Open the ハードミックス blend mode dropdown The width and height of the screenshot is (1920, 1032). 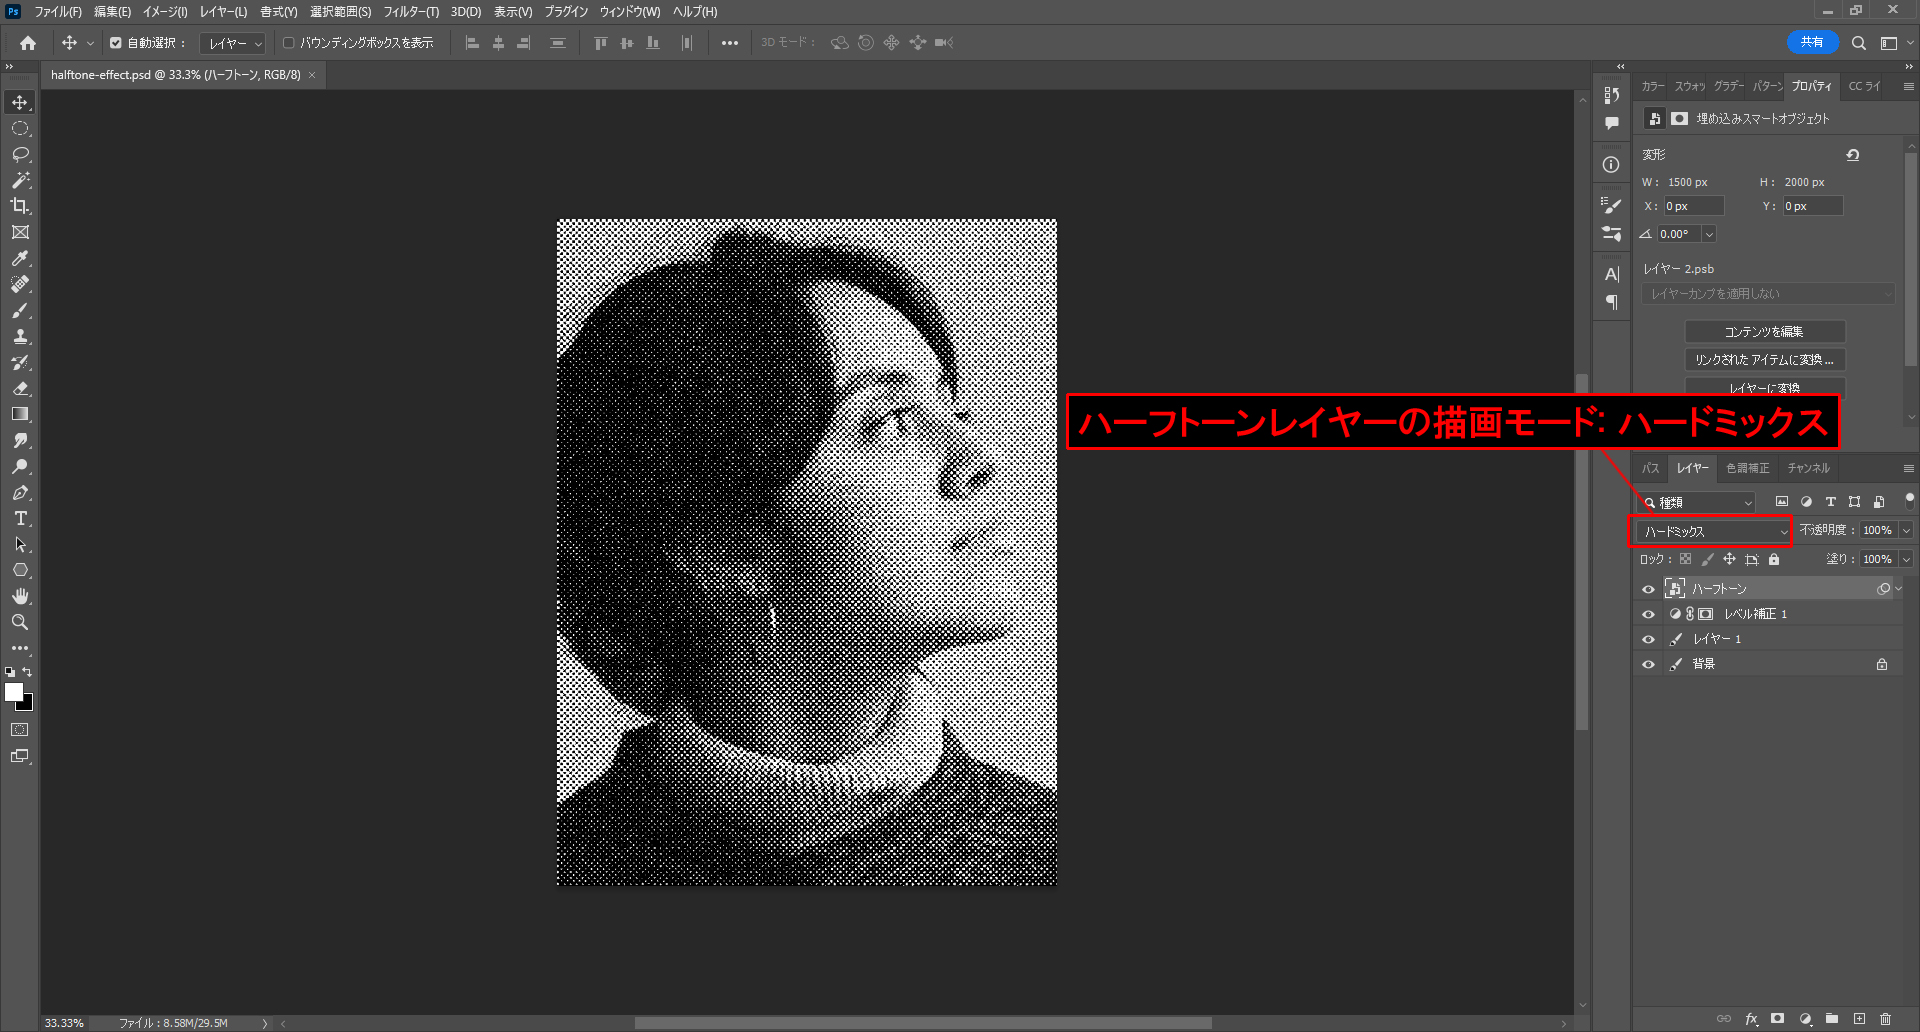click(1711, 531)
